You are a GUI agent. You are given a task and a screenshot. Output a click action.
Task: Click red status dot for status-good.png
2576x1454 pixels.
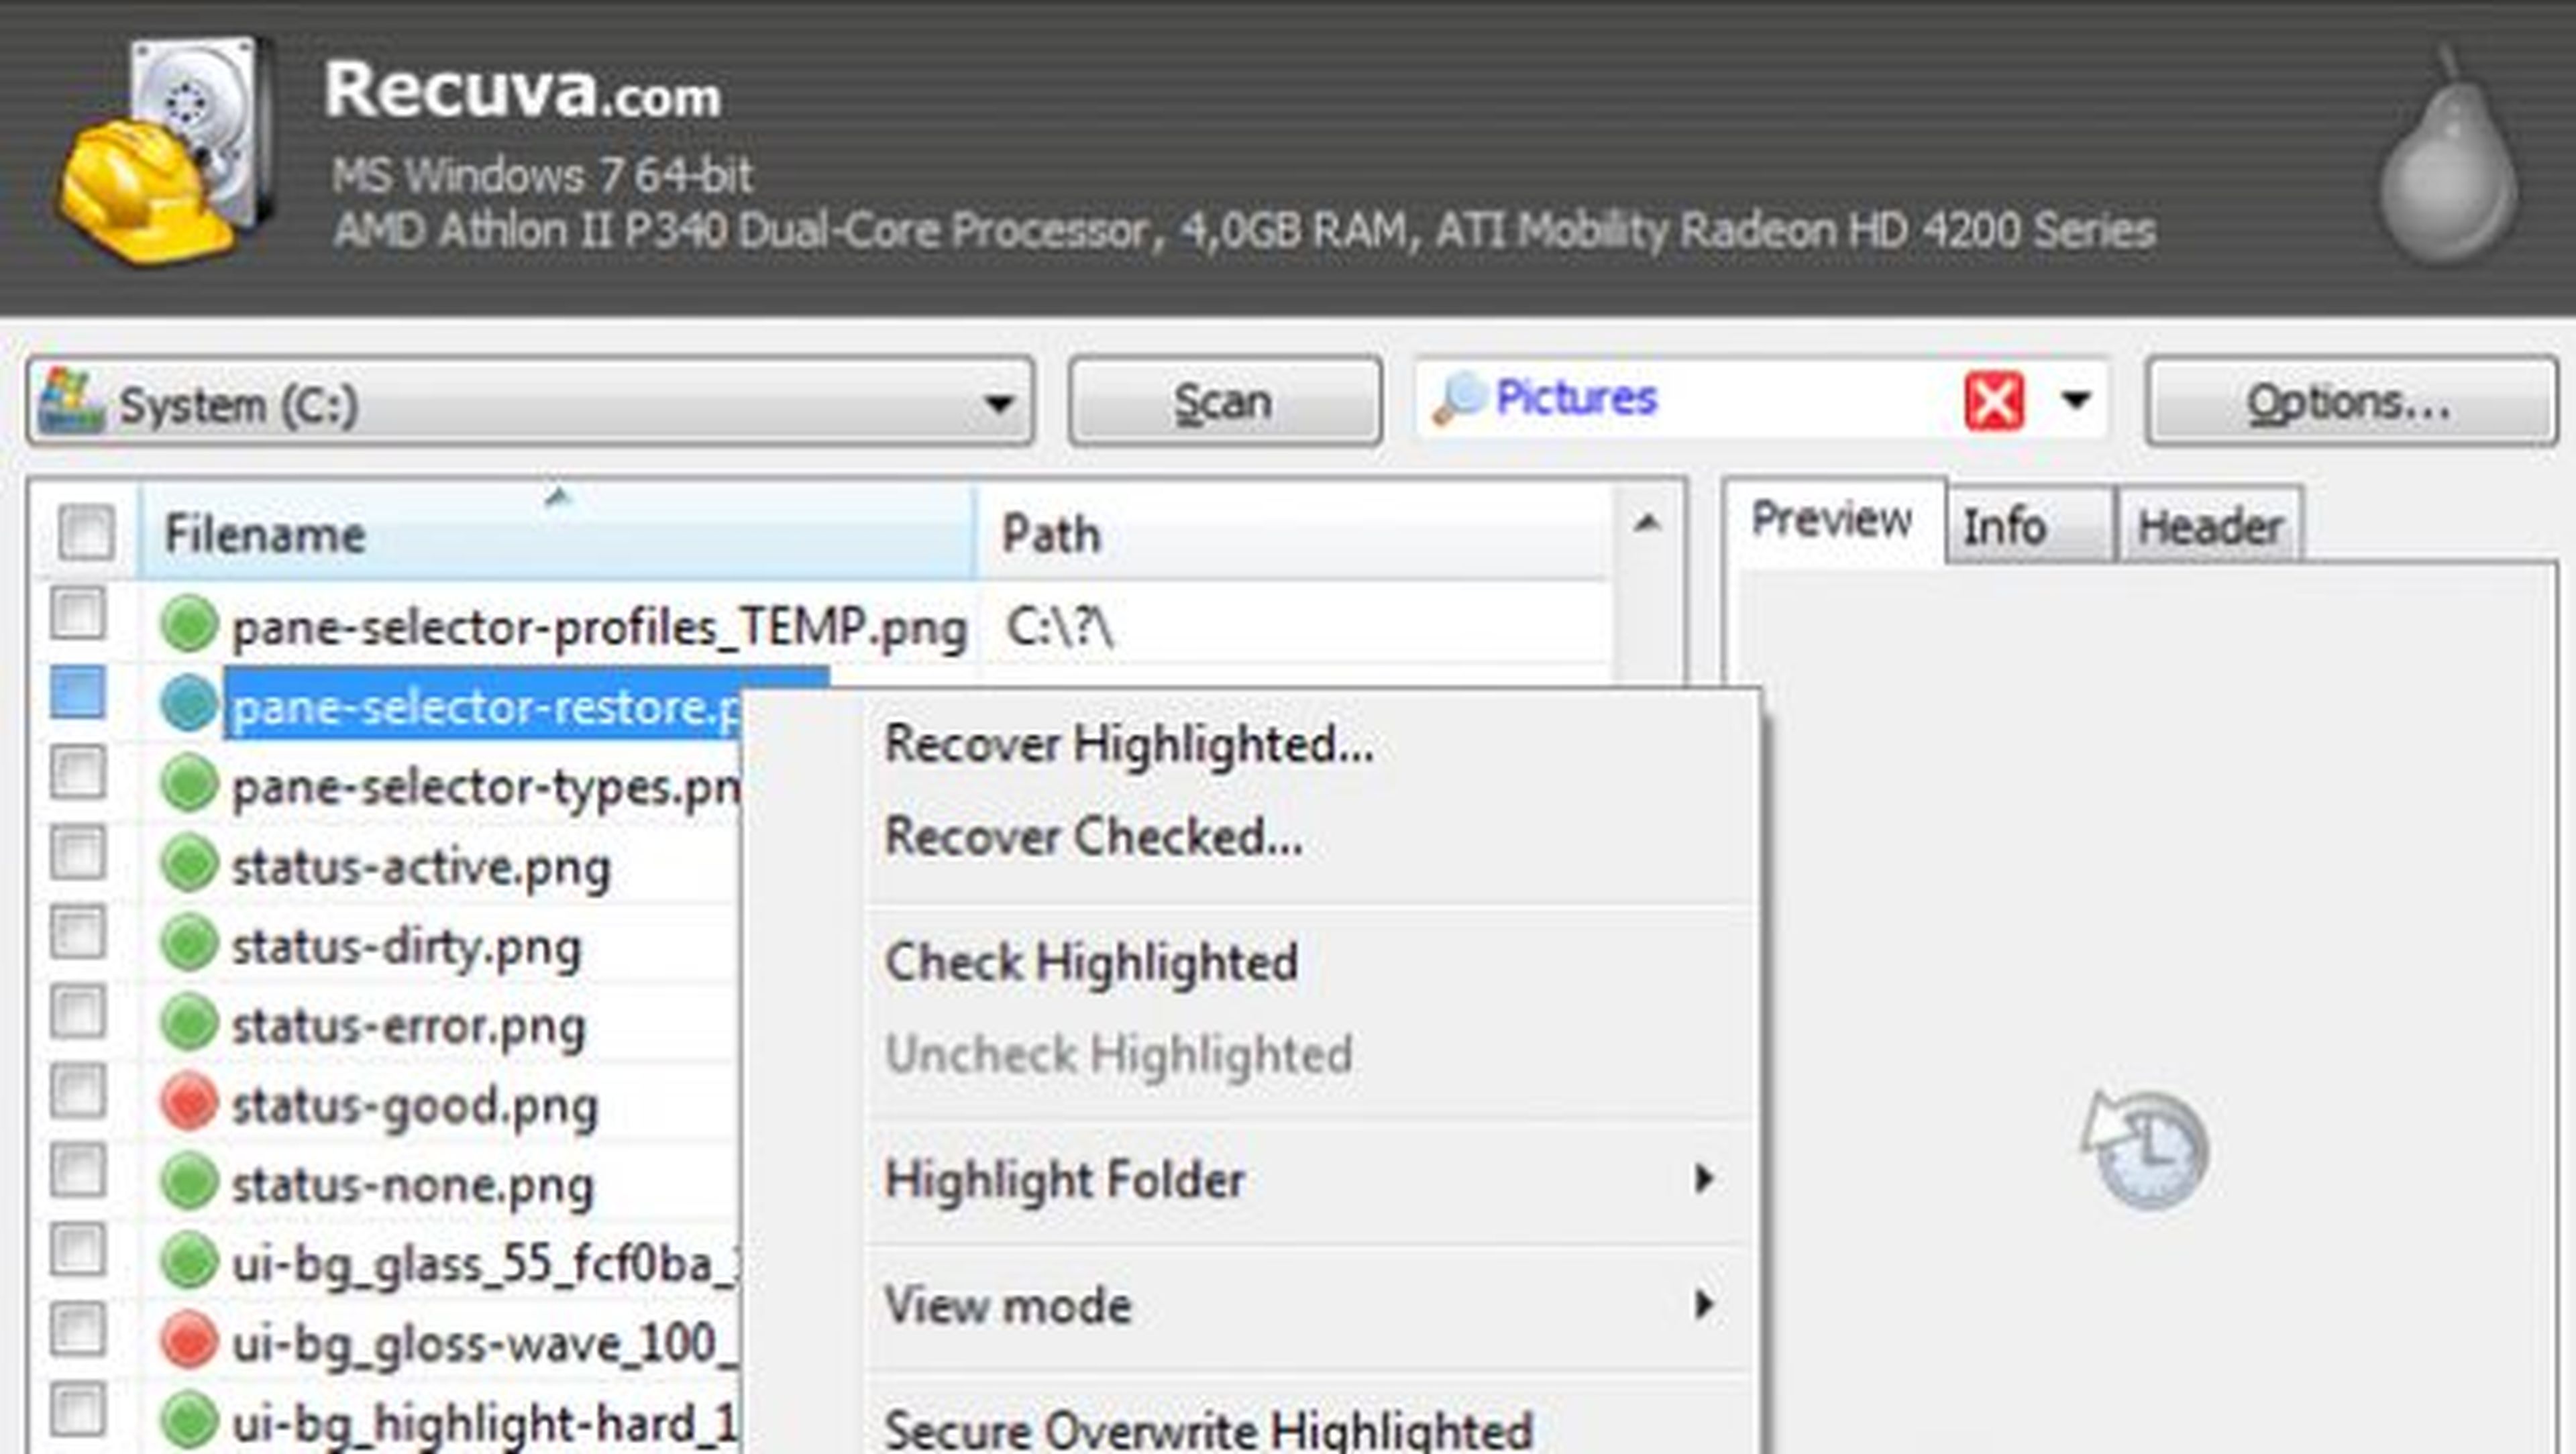pyautogui.click(x=188, y=1104)
